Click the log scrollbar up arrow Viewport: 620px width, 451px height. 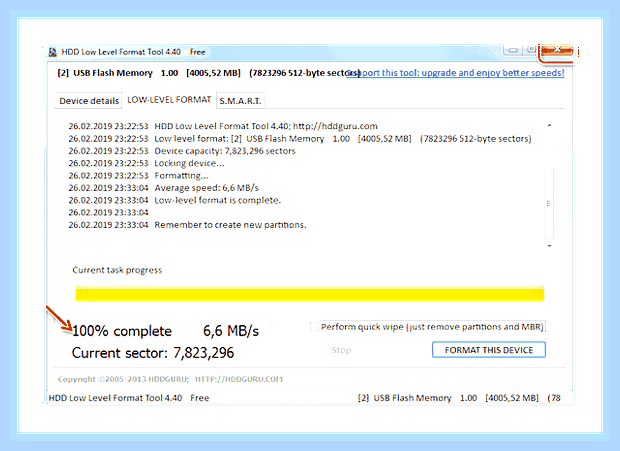click(549, 126)
